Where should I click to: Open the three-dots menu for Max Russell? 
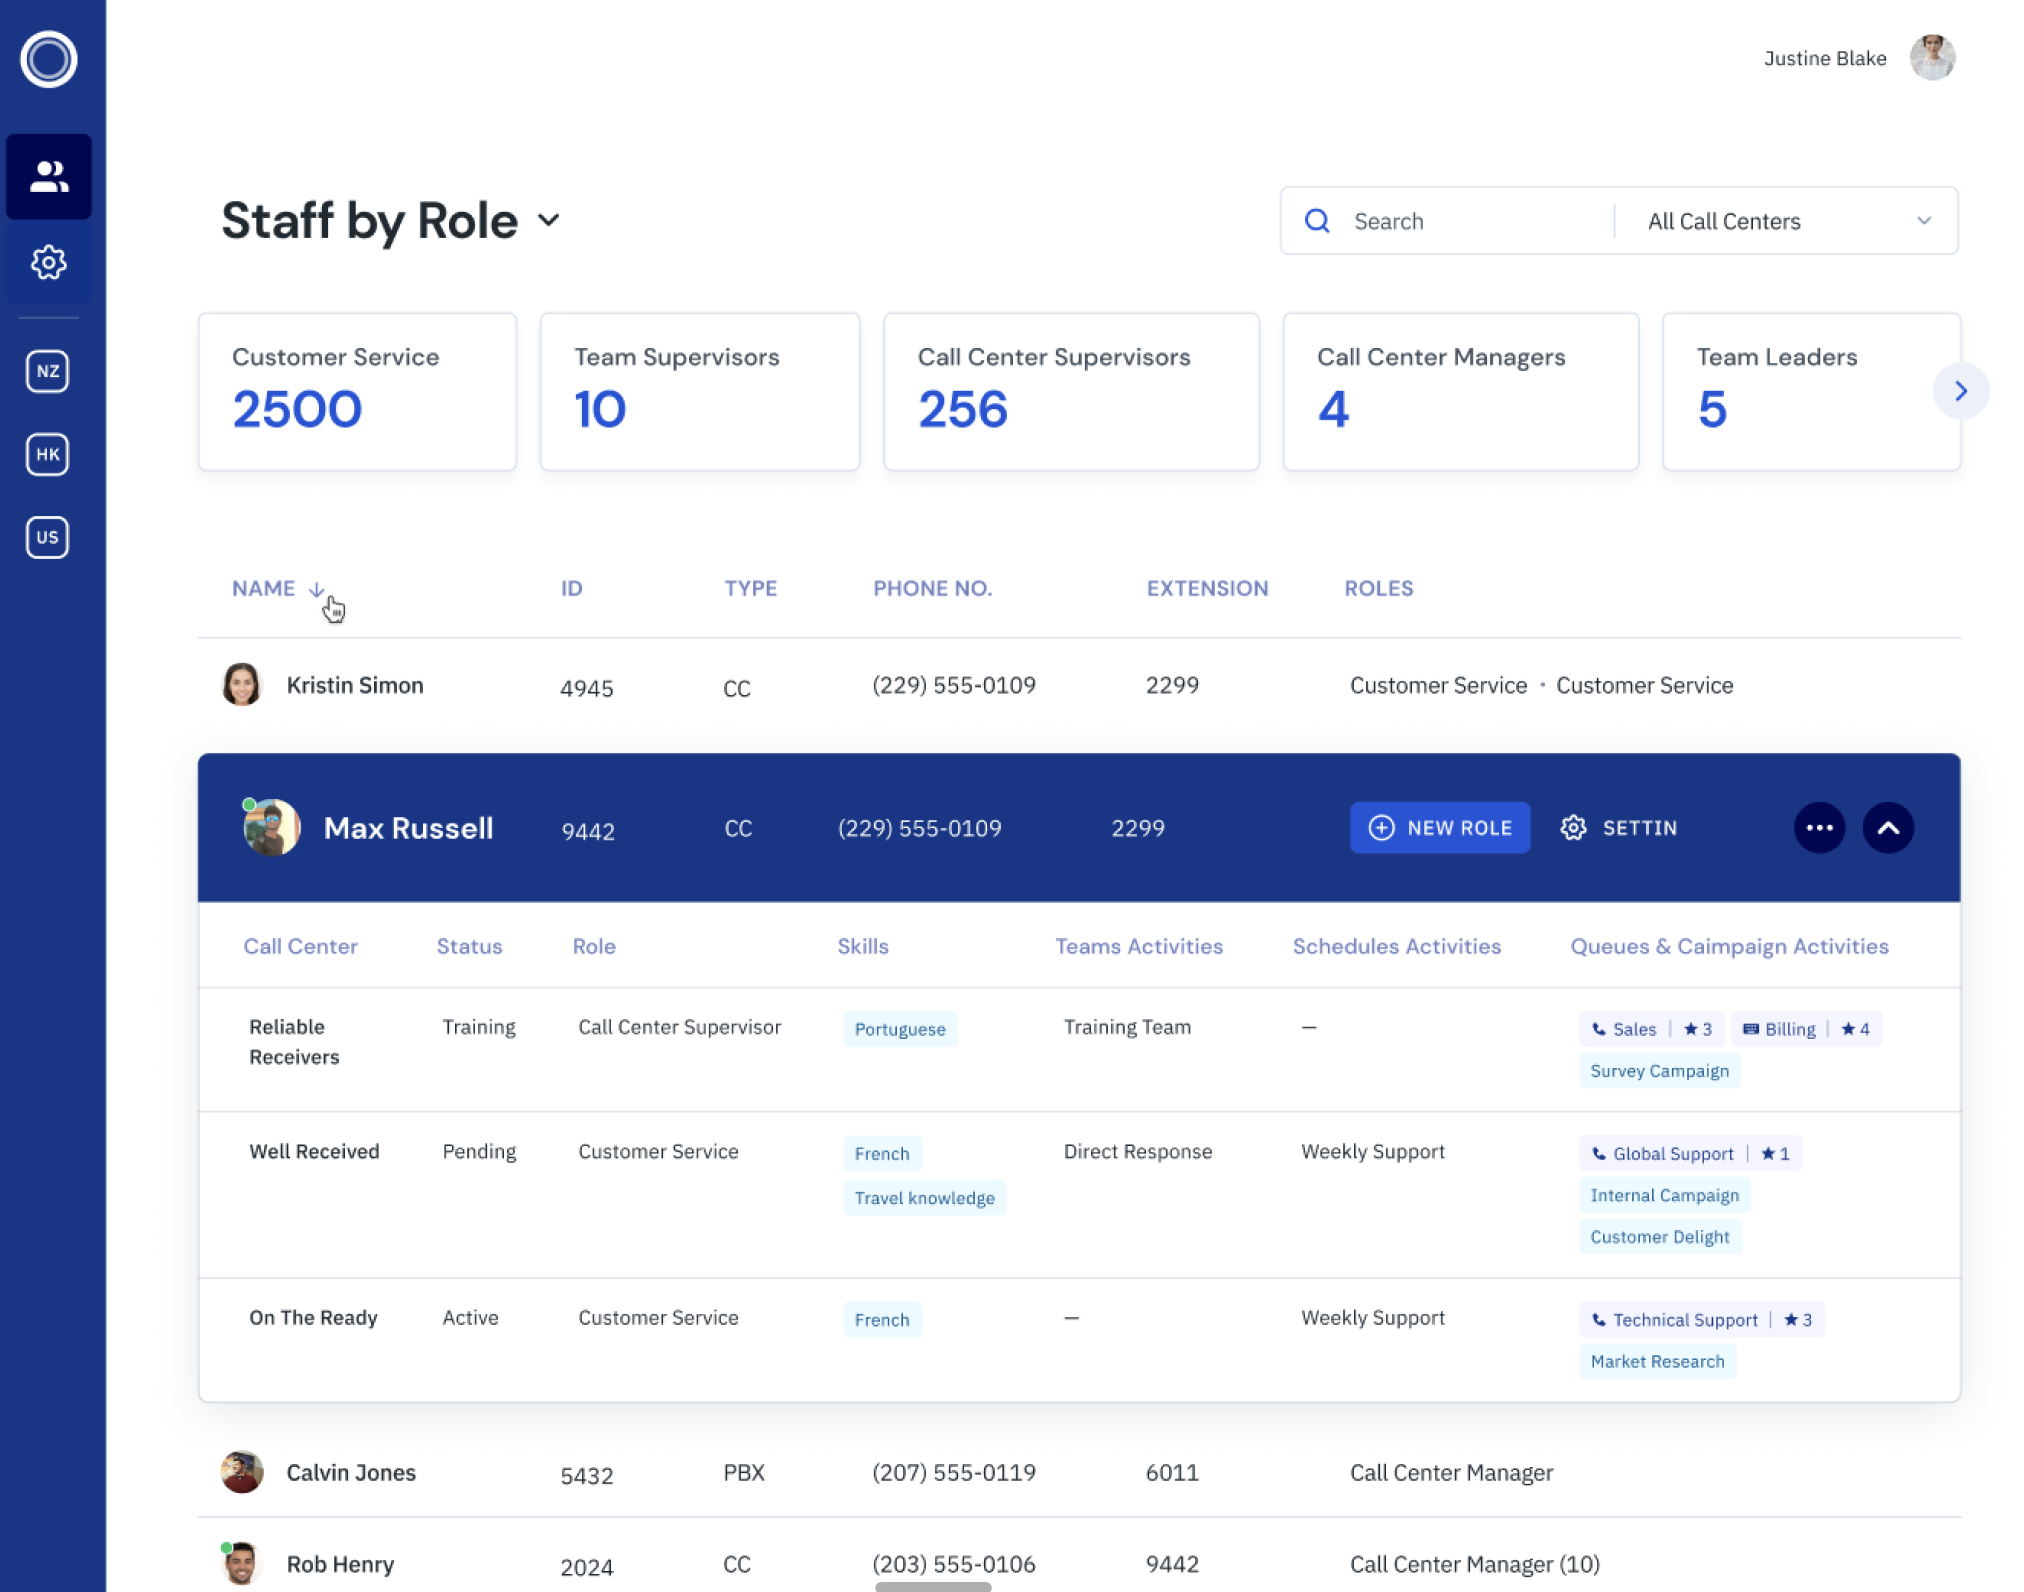point(1818,828)
